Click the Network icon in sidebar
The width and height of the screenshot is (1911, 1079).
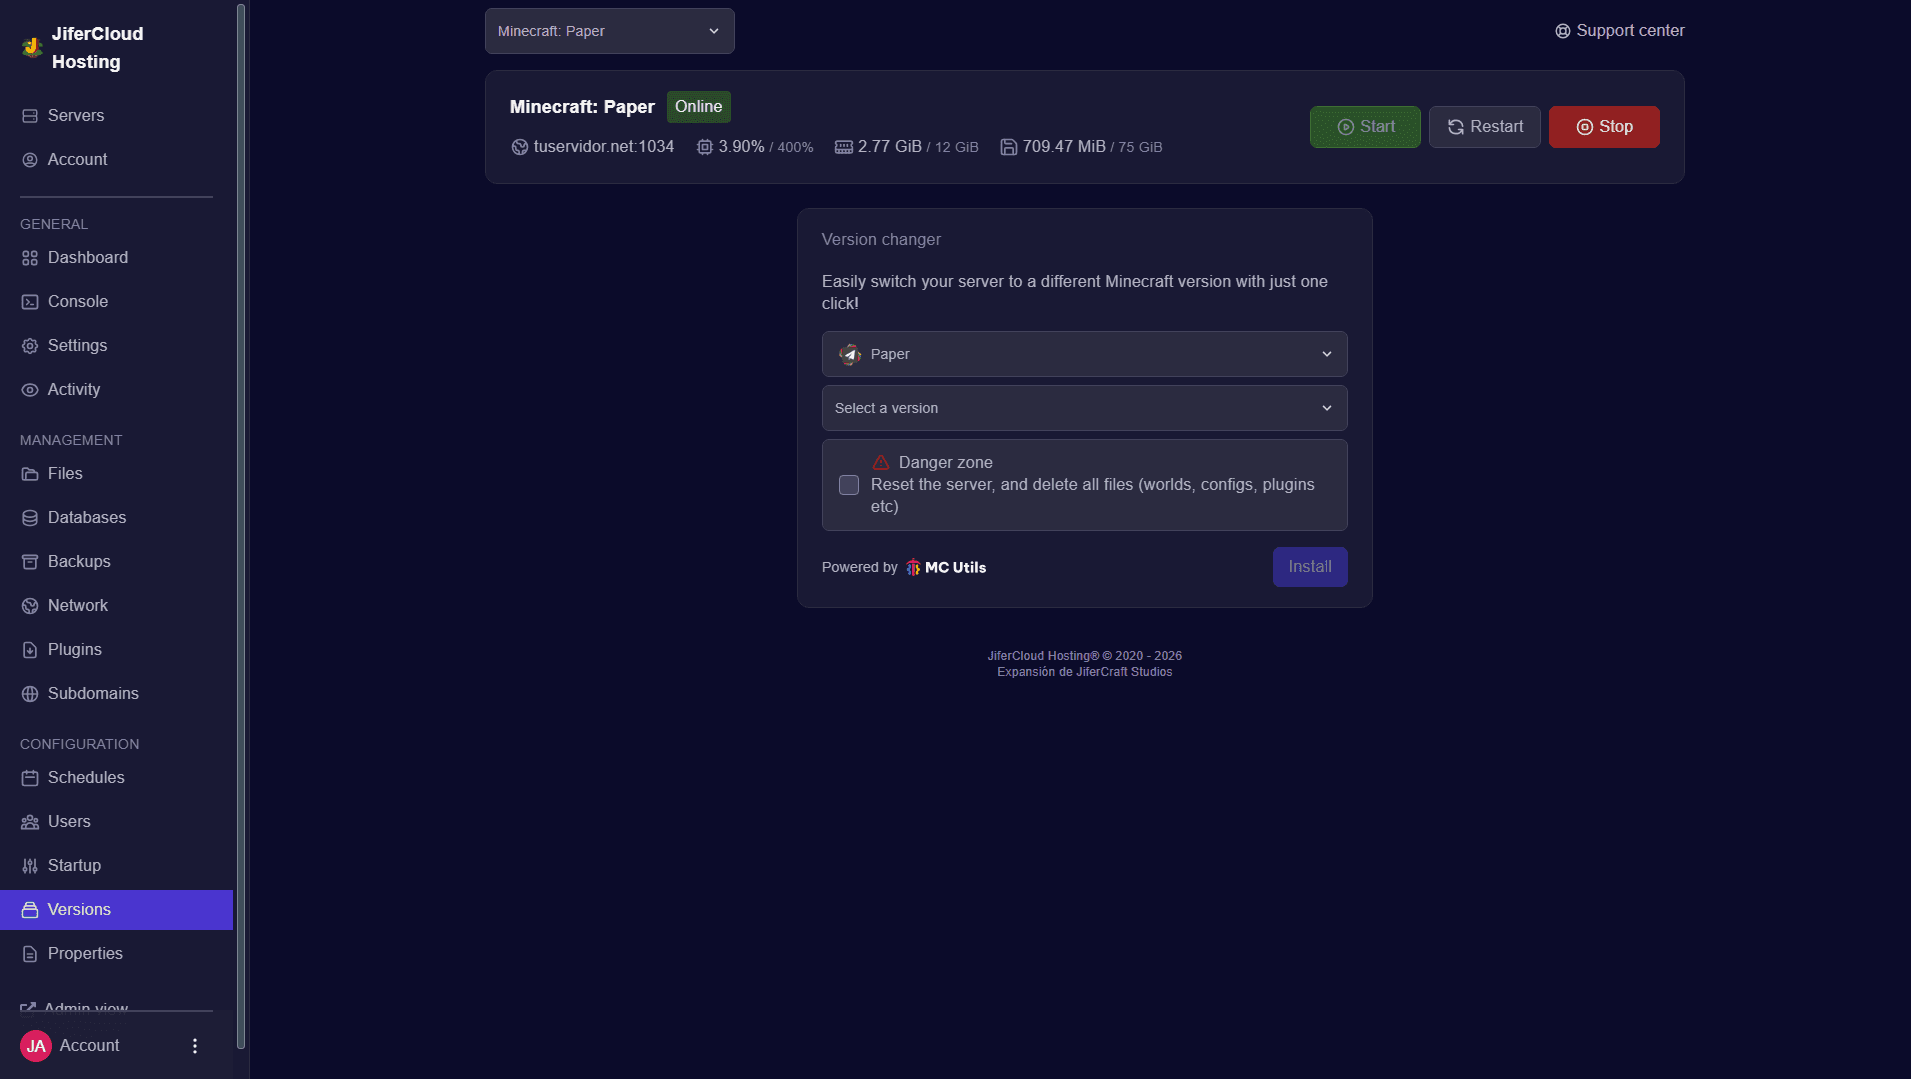(30, 606)
